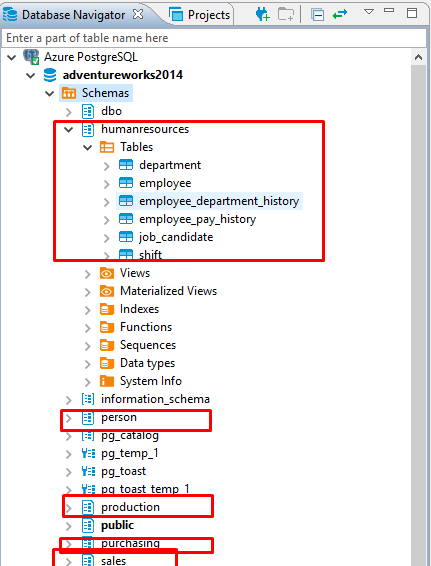Screen dimensions: 431x566
Task: Switch to the Projects tab
Action: [x=200, y=15]
